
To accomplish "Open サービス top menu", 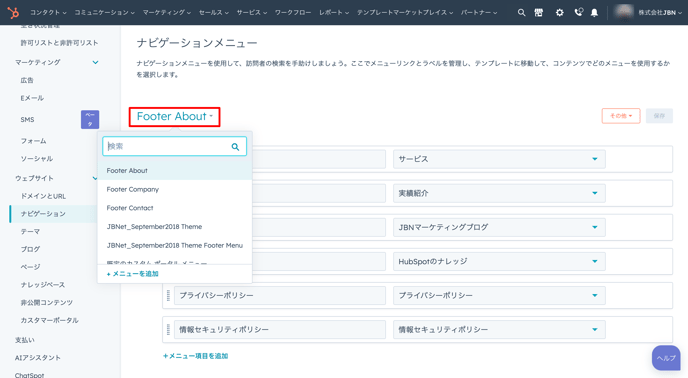I will click(252, 12).
